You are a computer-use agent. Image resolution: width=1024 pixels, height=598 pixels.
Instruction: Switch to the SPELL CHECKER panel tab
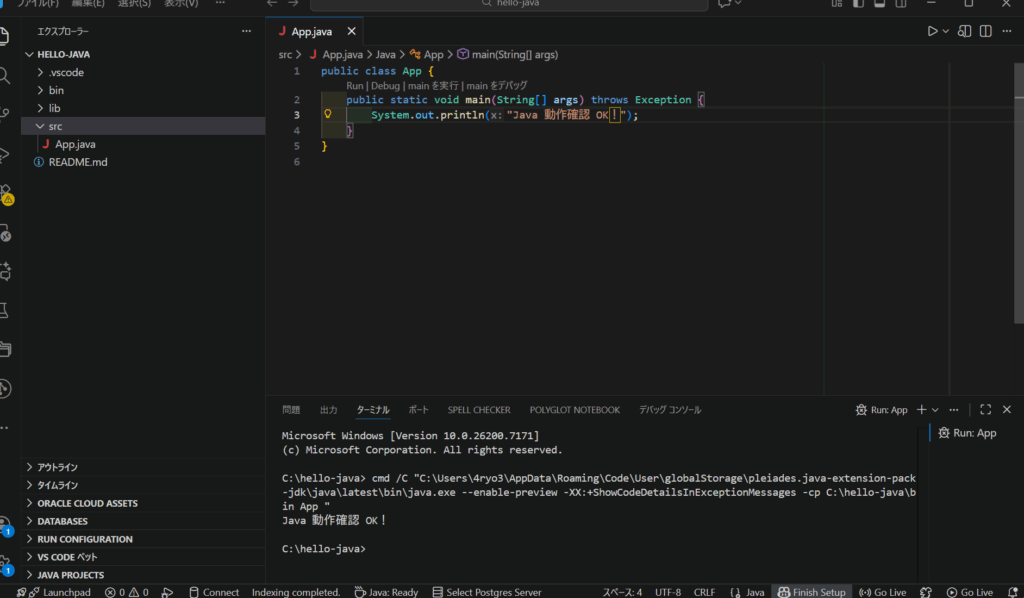click(x=479, y=410)
